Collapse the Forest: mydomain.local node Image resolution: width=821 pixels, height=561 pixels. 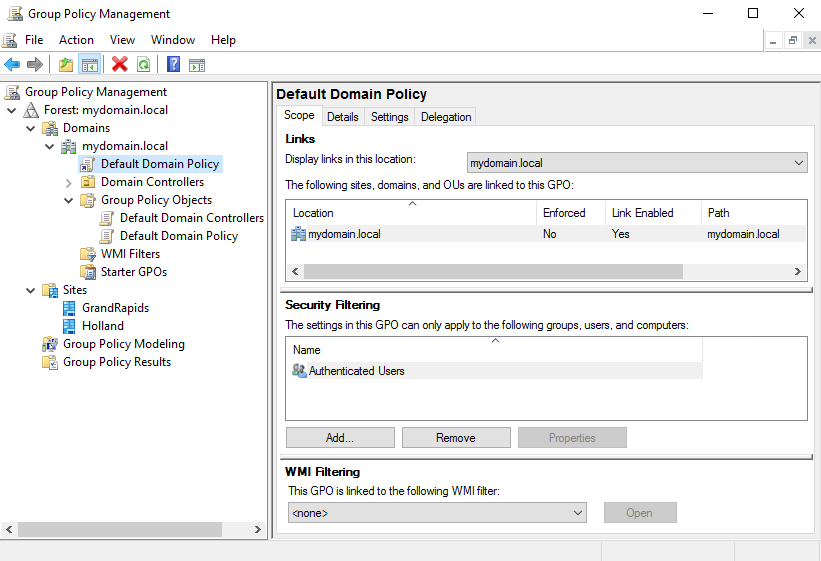pyautogui.click(x=12, y=110)
